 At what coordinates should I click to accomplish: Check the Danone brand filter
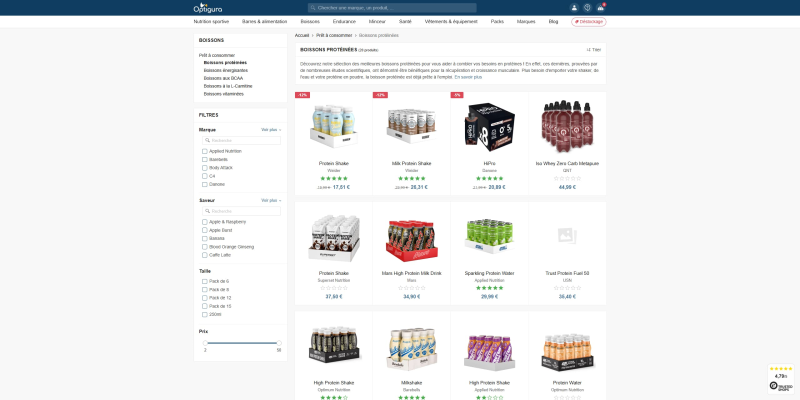205,184
